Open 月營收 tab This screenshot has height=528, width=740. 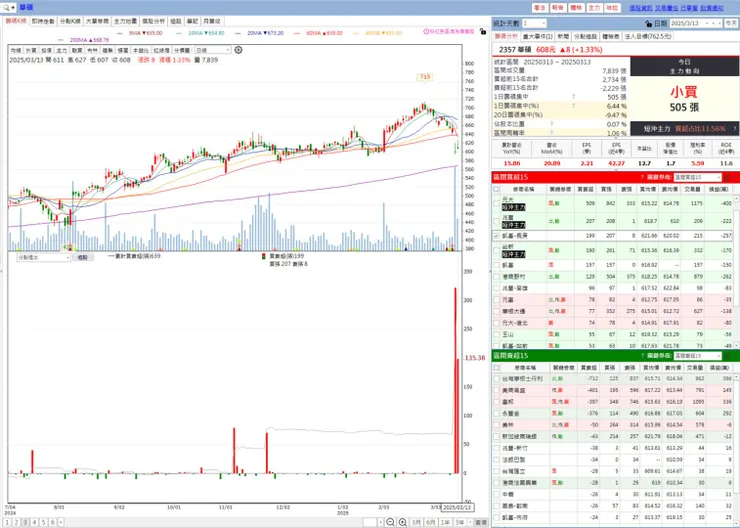coord(211,21)
